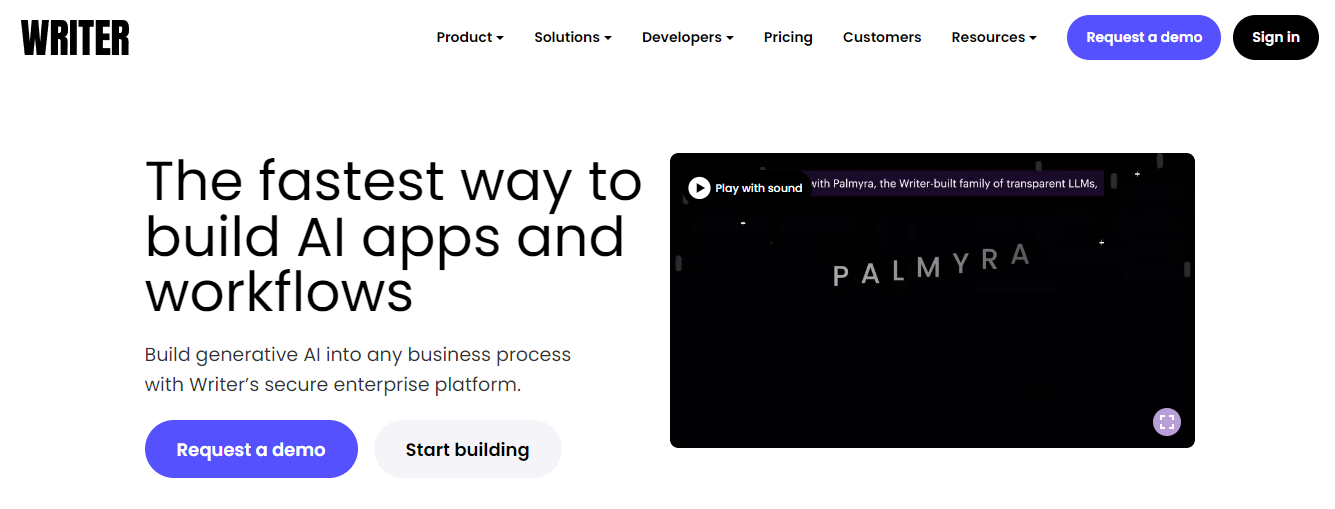Click the PALMYRA text in the video
The height and width of the screenshot is (509, 1335).
pos(930,266)
